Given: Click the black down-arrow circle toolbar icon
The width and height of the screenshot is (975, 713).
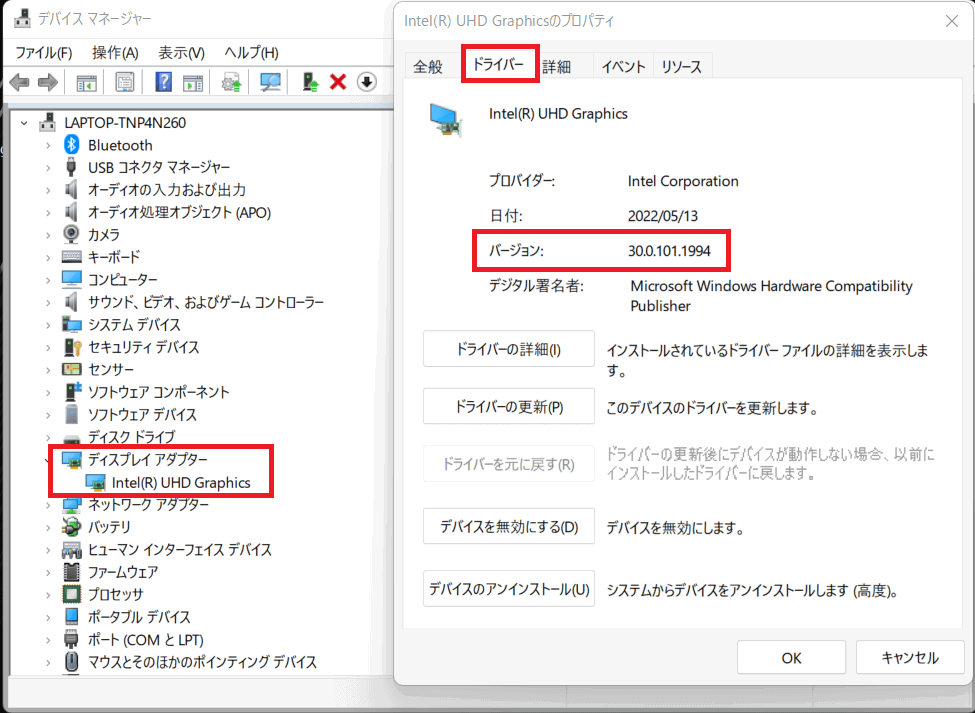Looking at the screenshot, I should tap(366, 82).
